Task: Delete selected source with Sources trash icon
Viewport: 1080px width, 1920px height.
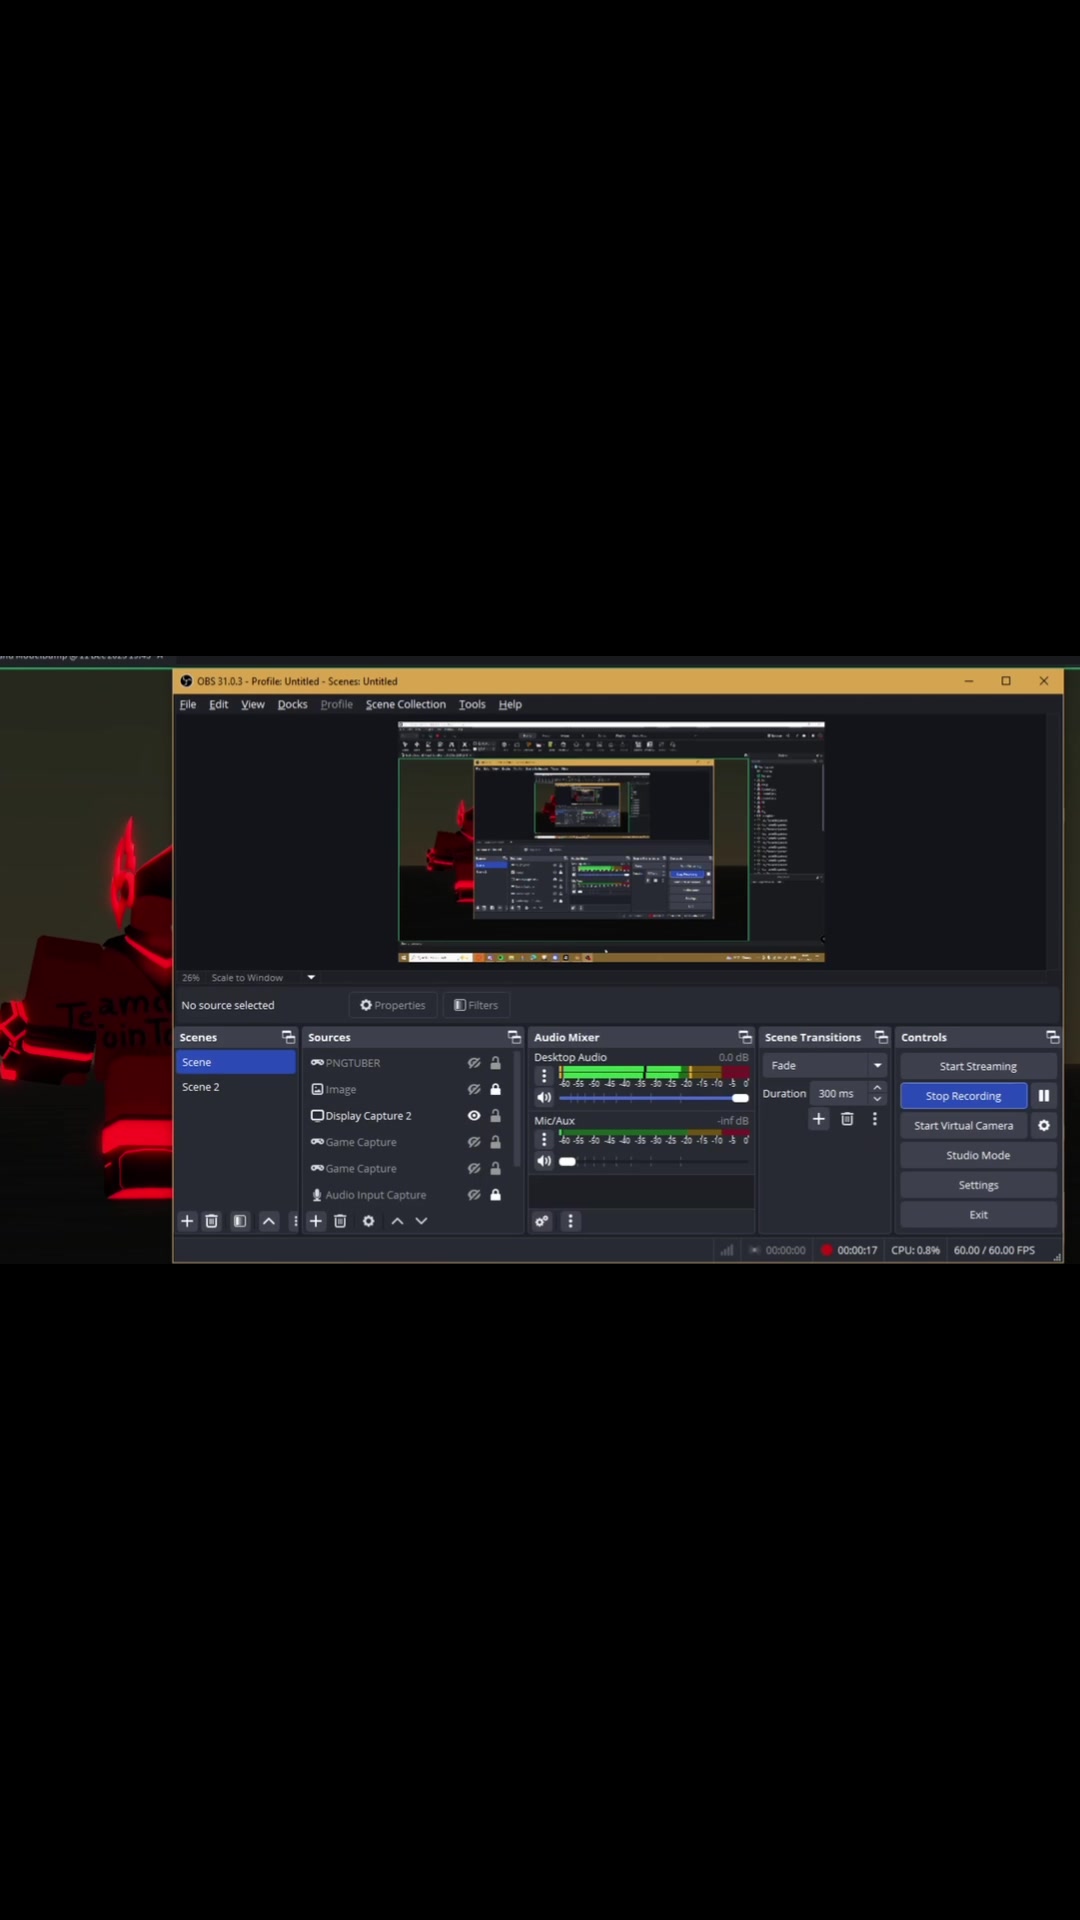Action: [340, 1221]
